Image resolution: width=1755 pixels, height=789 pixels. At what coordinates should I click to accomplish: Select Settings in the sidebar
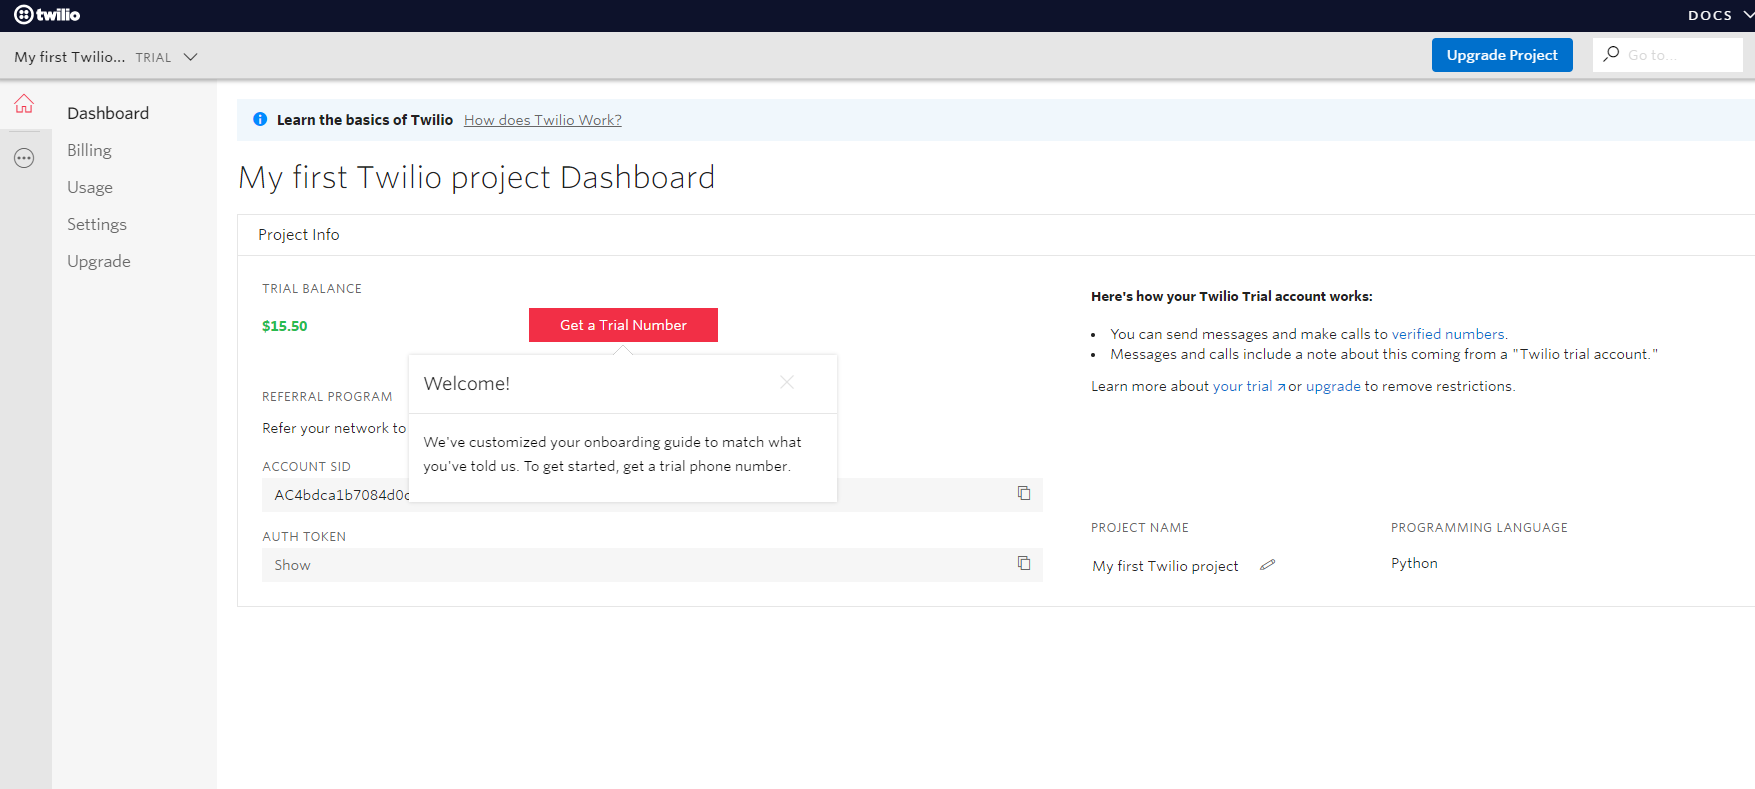[x=97, y=224]
